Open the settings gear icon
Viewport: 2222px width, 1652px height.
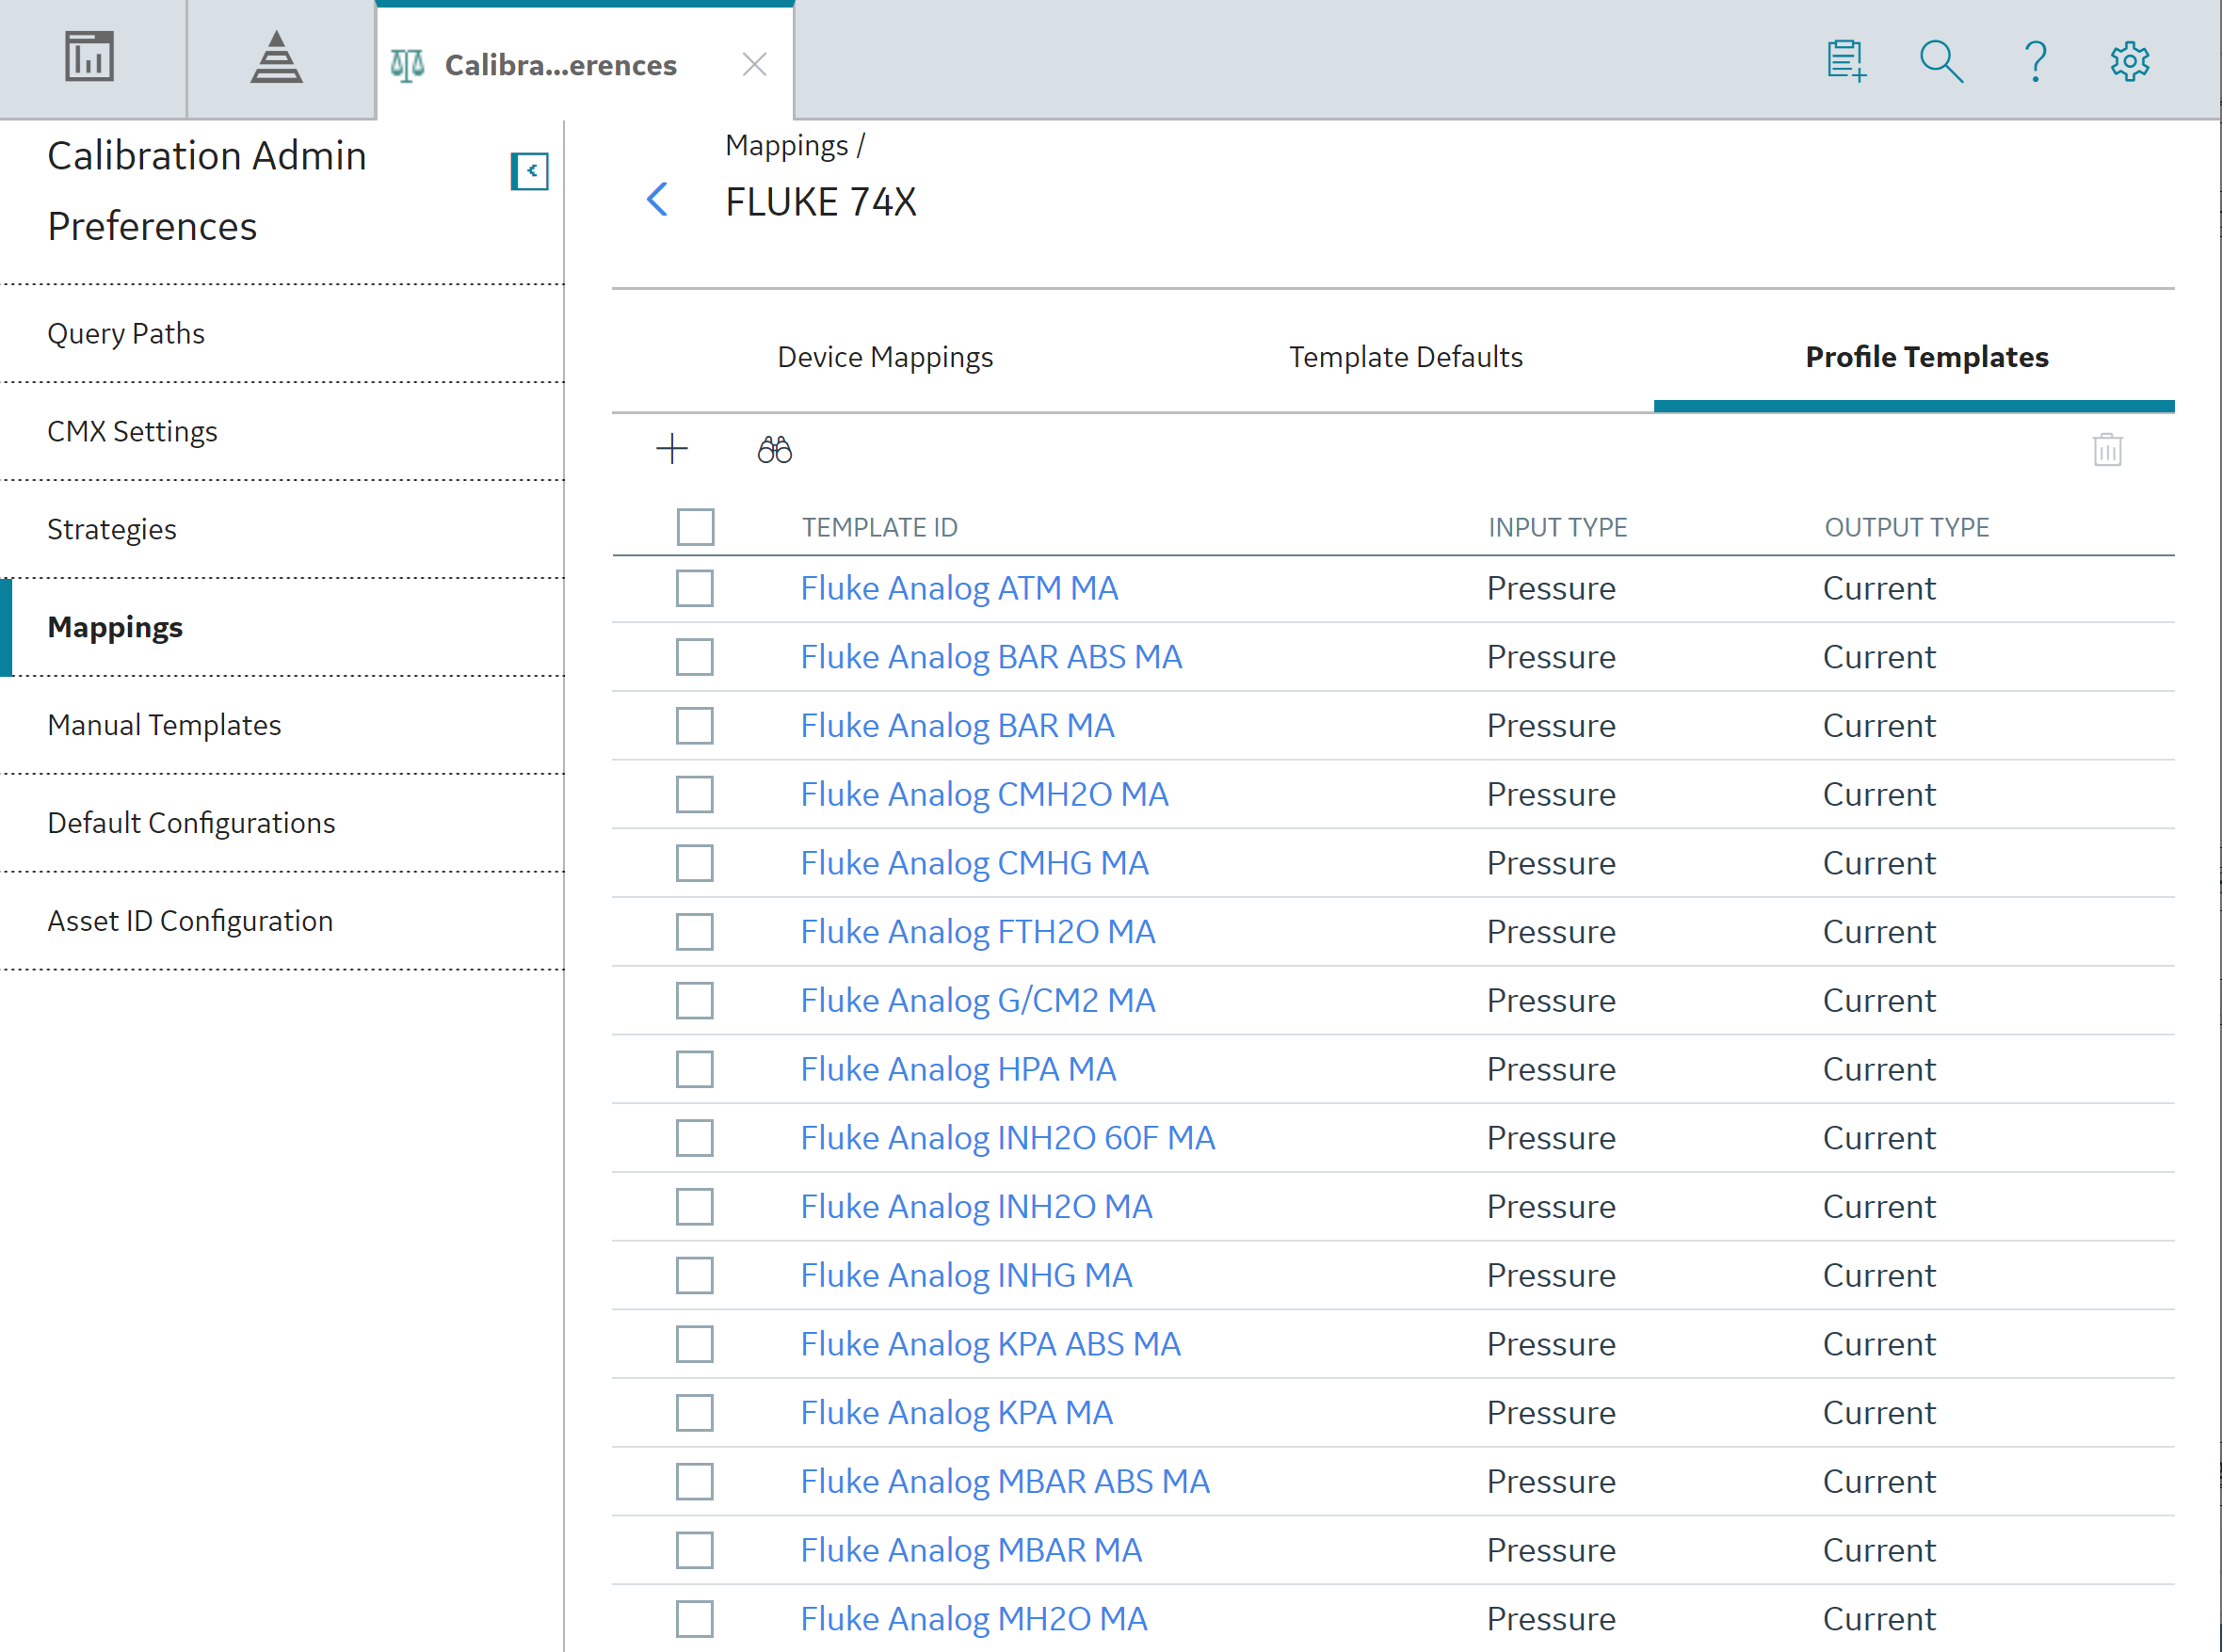pos(2130,61)
